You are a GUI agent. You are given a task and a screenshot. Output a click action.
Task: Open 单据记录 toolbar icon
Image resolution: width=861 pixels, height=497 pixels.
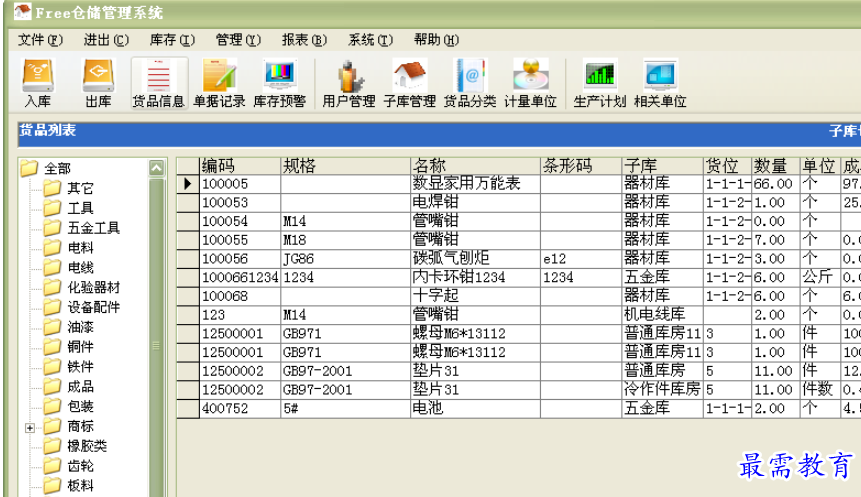point(219,82)
